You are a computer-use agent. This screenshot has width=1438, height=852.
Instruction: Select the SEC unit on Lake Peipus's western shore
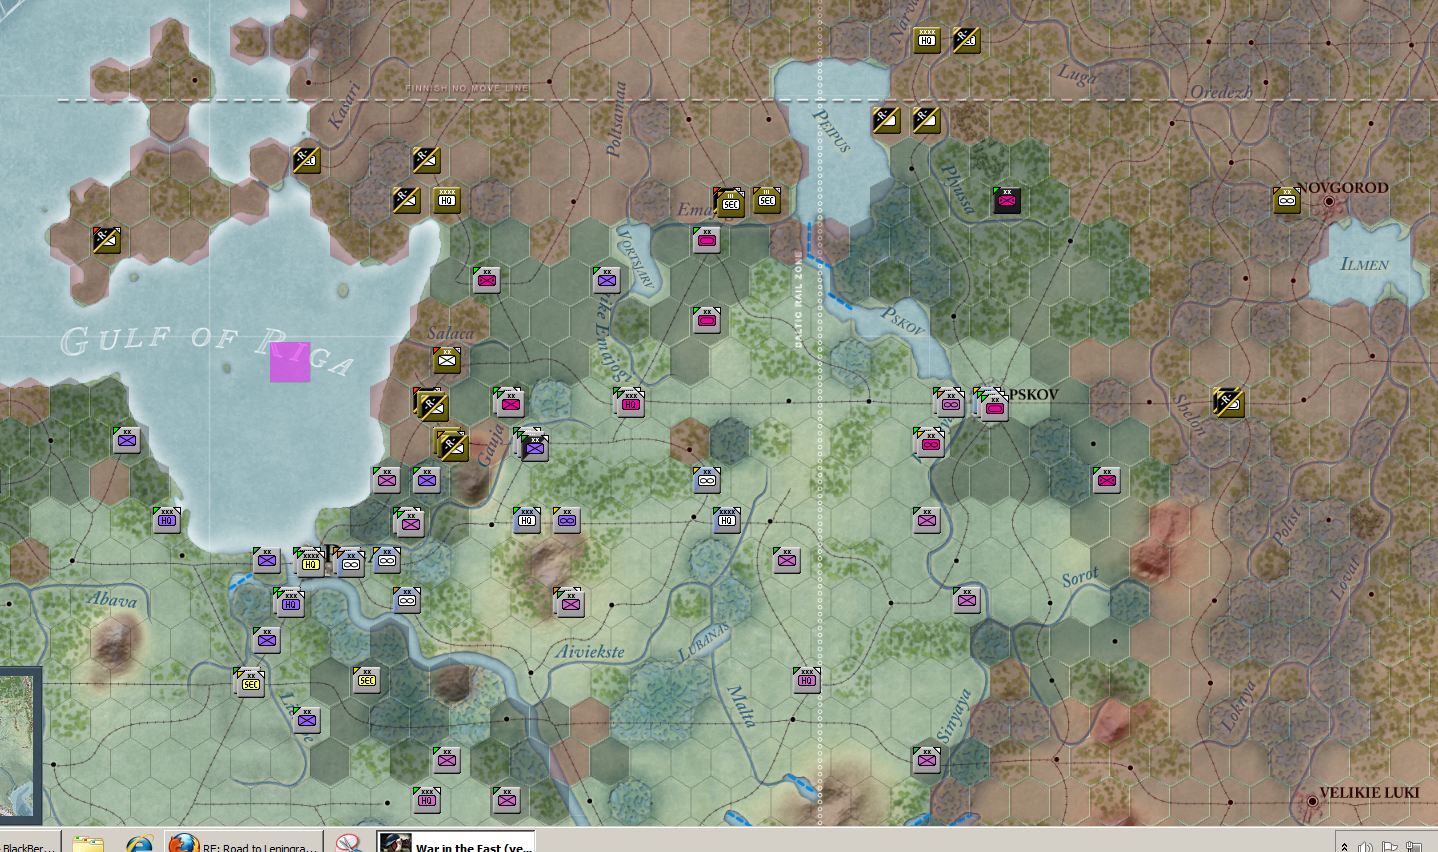point(767,199)
